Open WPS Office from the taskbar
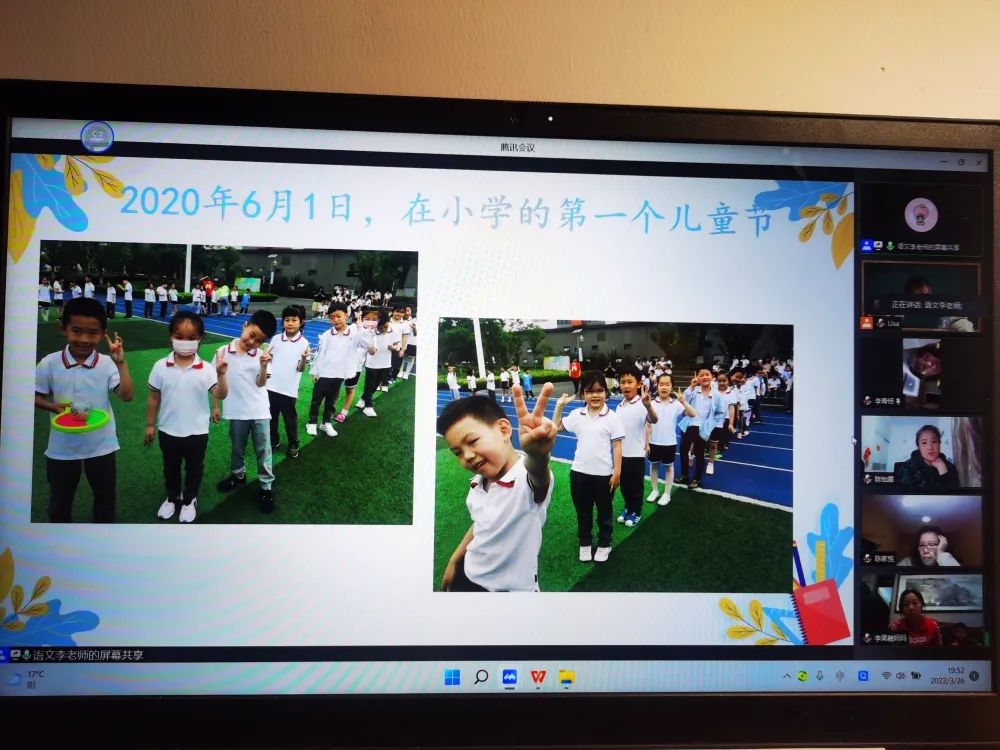The width and height of the screenshot is (1000, 750). [x=538, y=677]
